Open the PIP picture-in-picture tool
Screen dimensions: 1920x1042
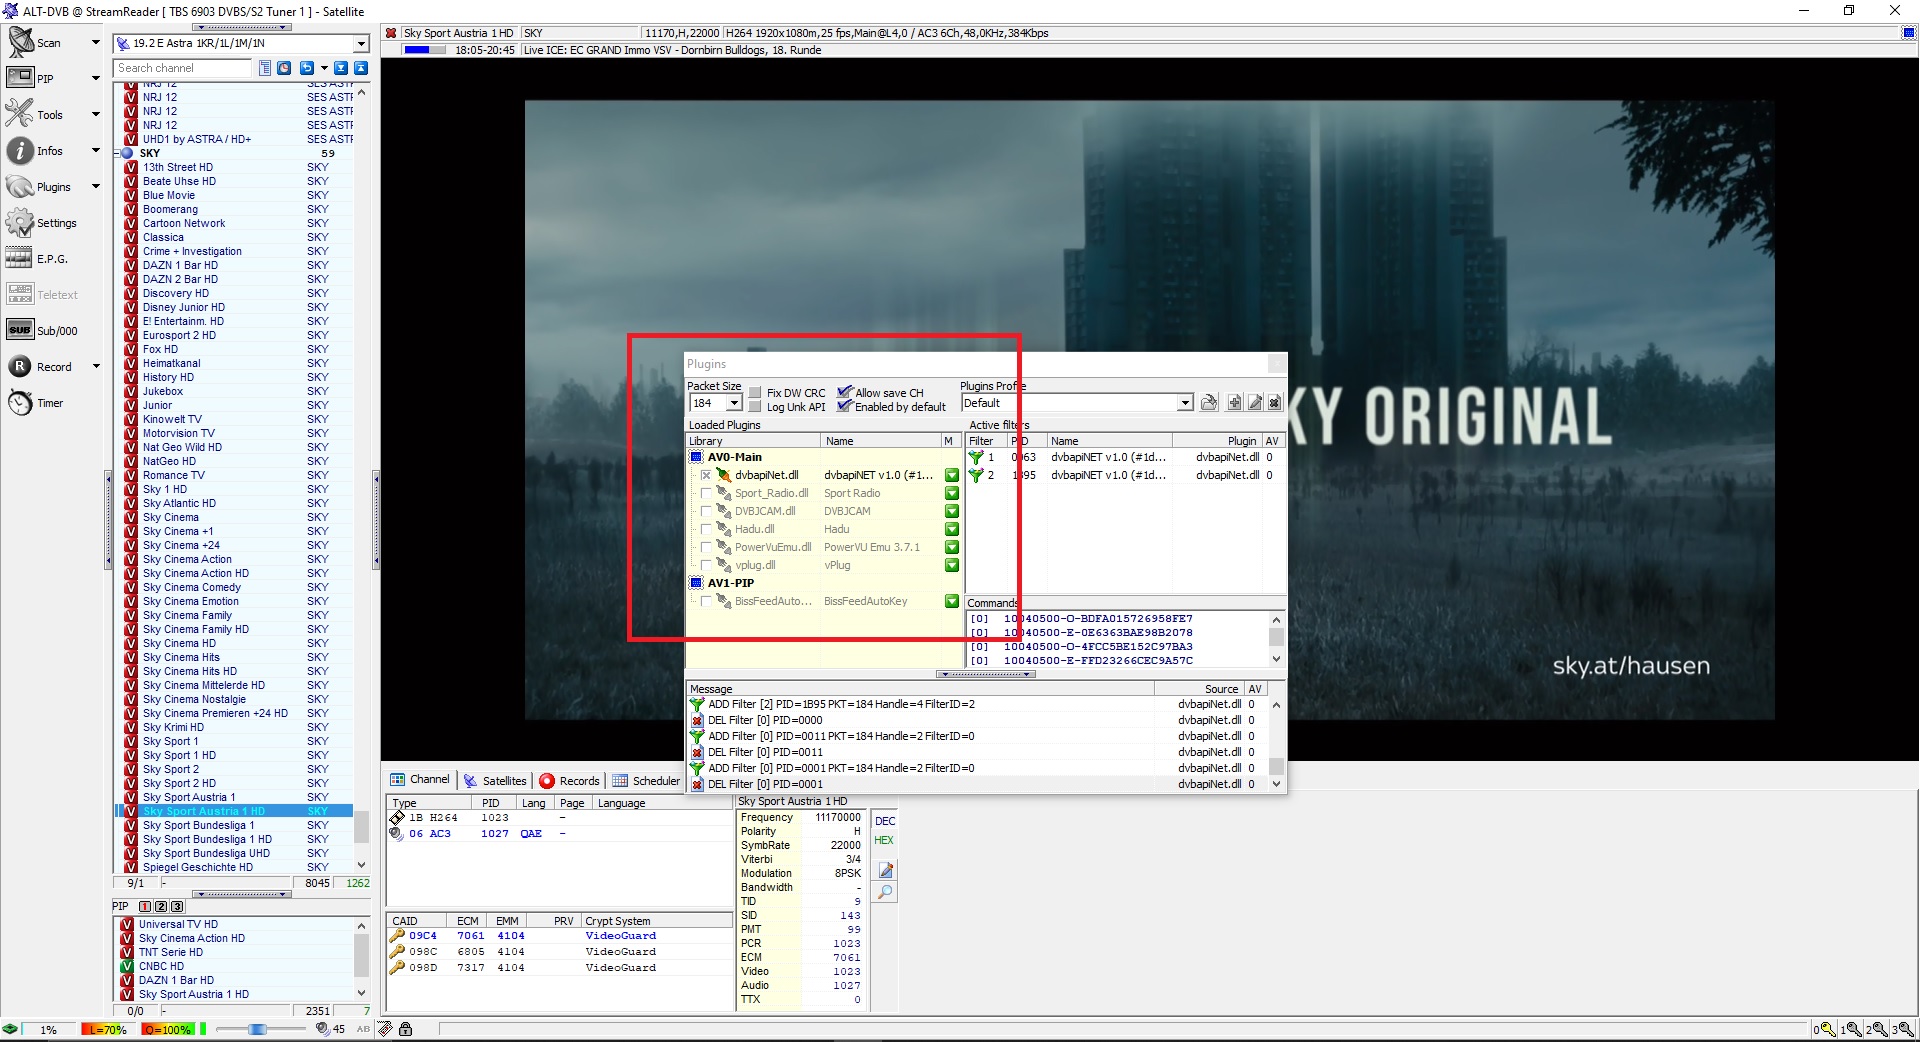21,78
